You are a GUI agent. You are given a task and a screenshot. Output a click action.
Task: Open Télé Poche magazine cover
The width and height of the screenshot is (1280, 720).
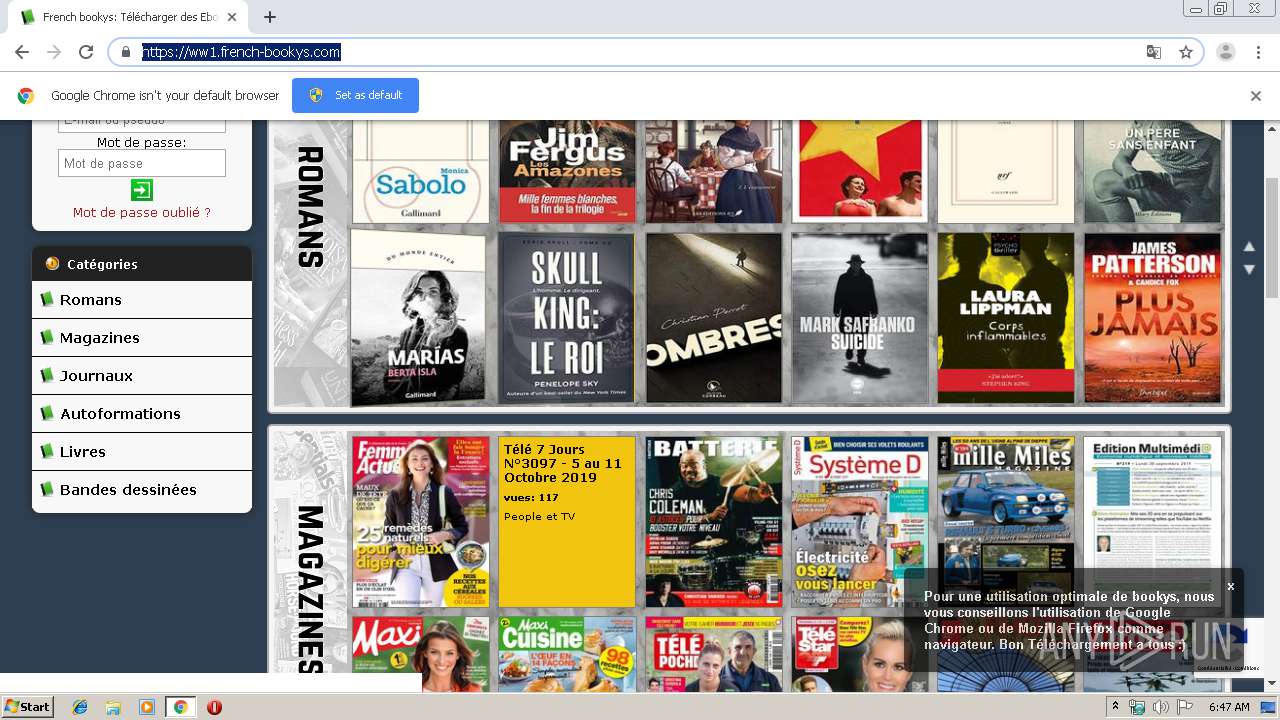click(713, 654)
